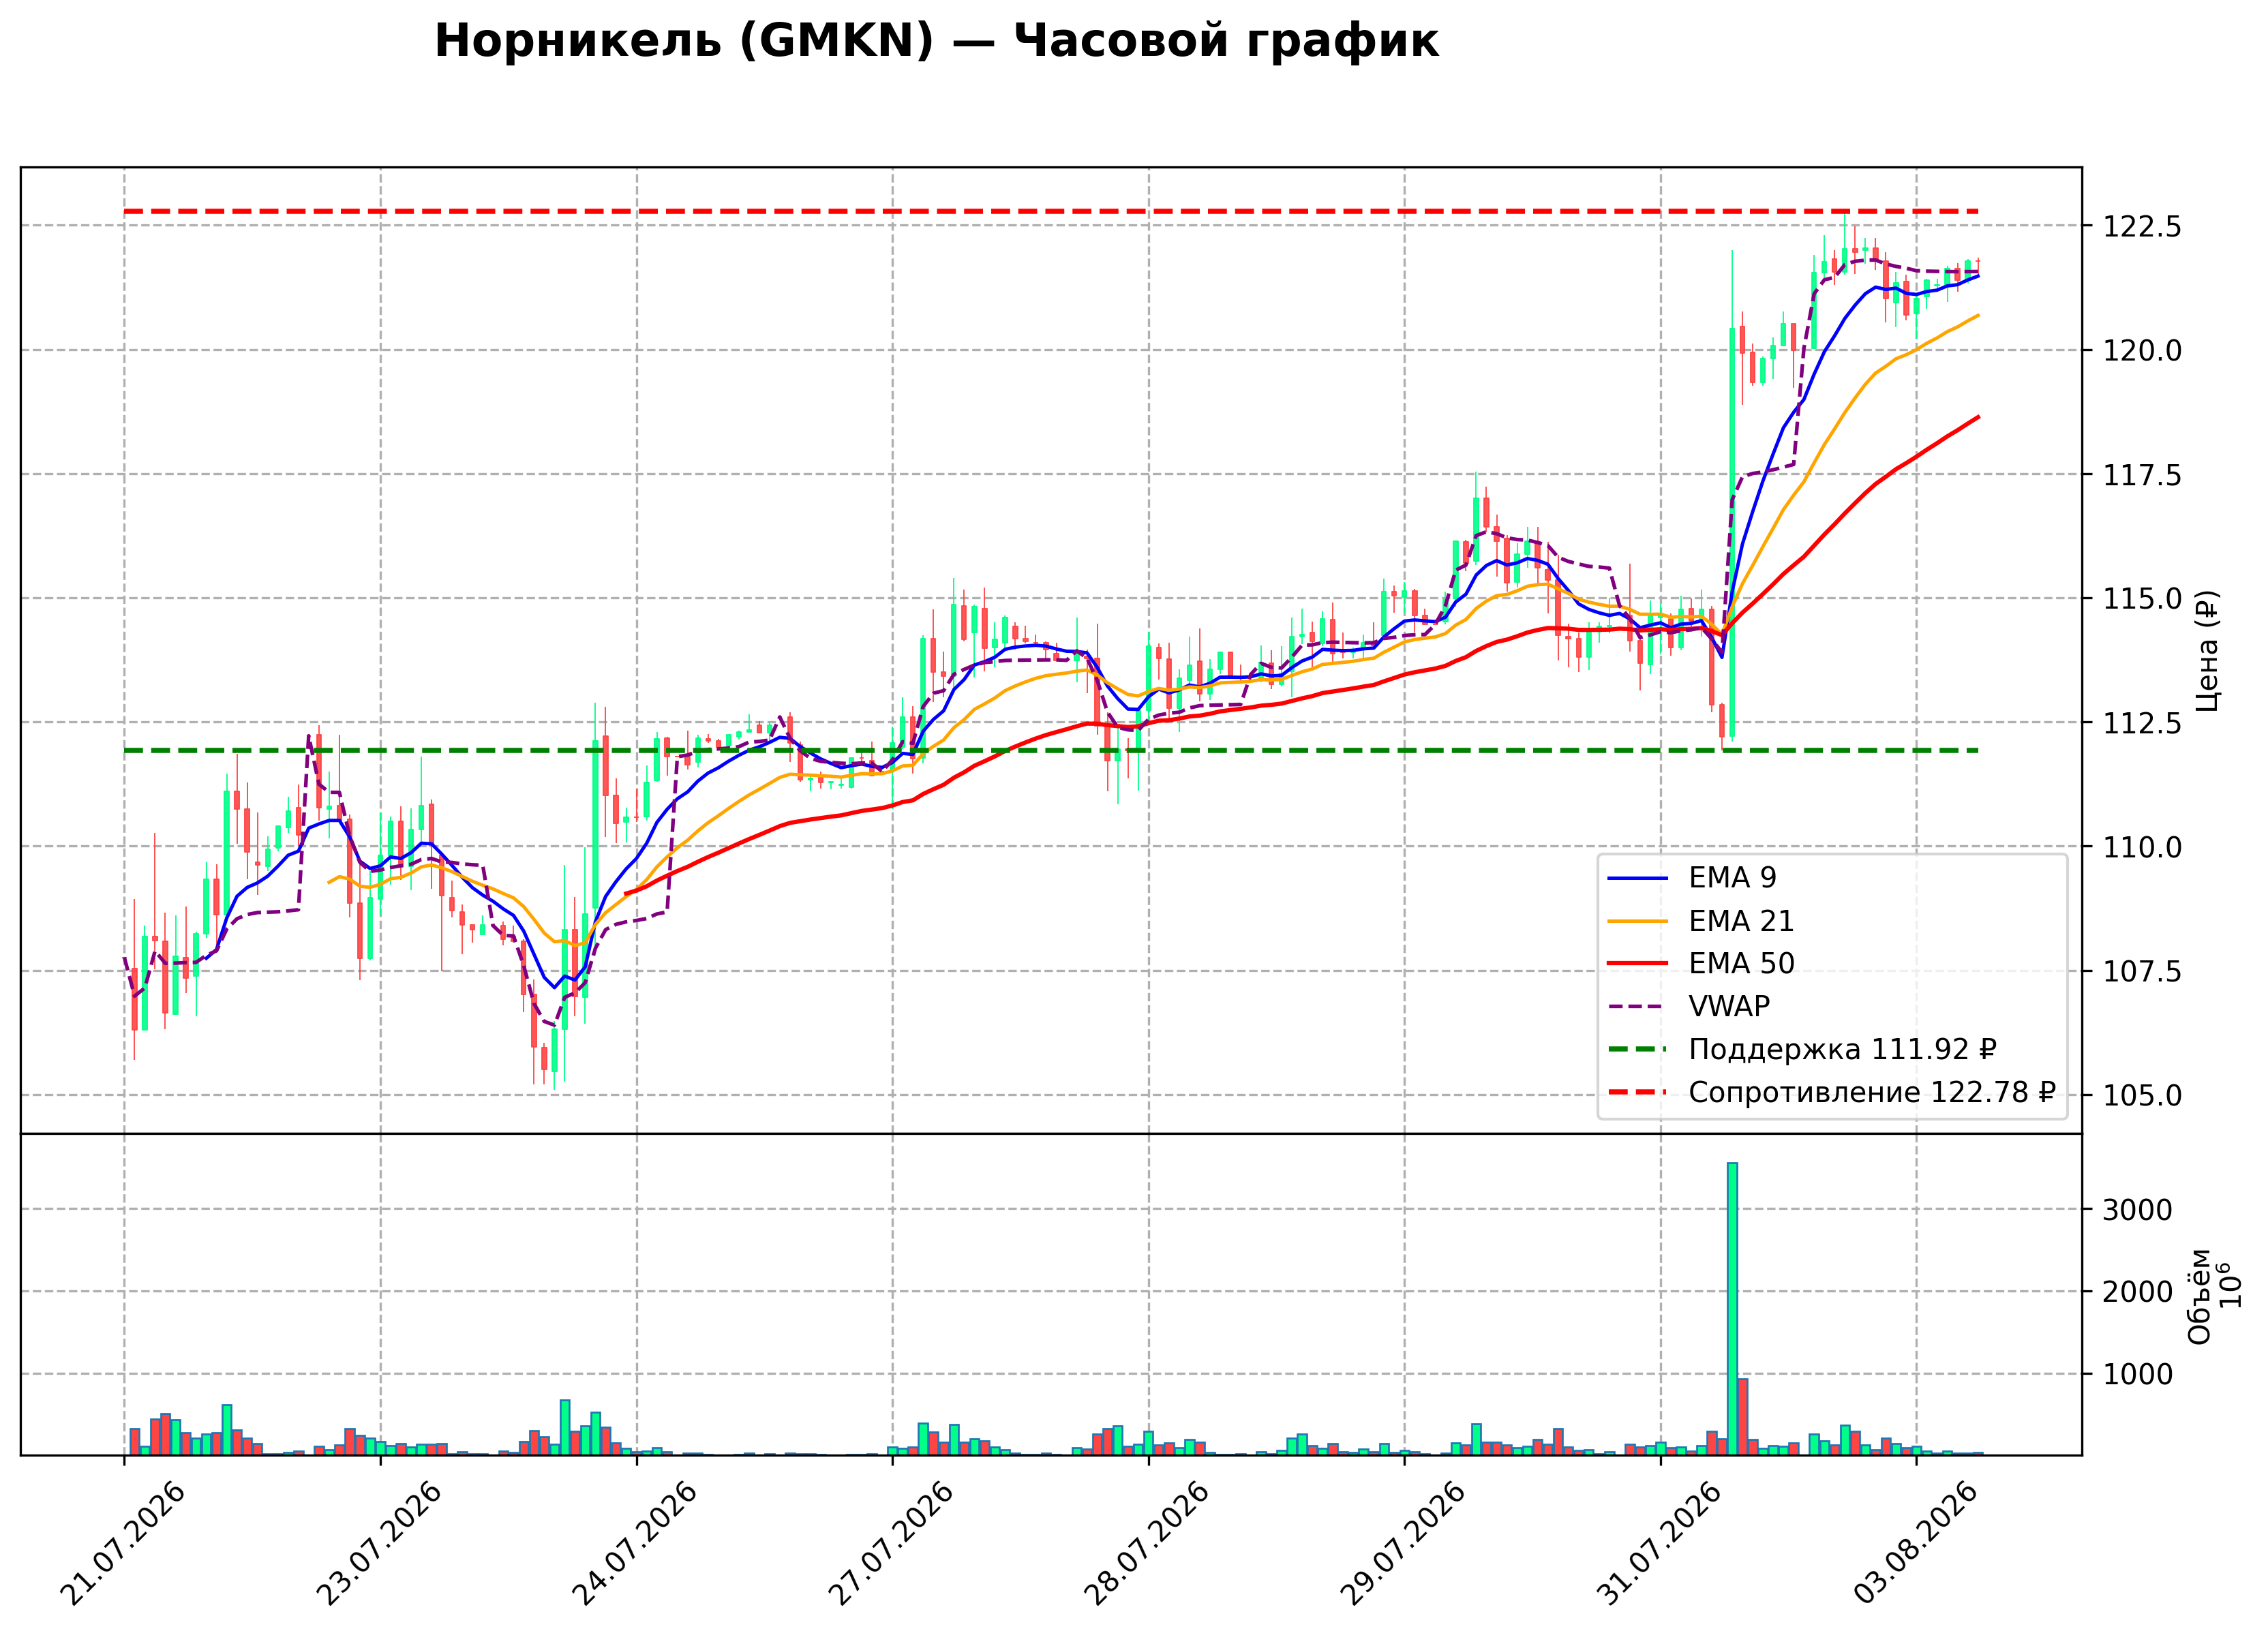Click the tallest green volume bar on 31.07
This screenshot has height=1631, width=2268.
click(1732, 1309)
